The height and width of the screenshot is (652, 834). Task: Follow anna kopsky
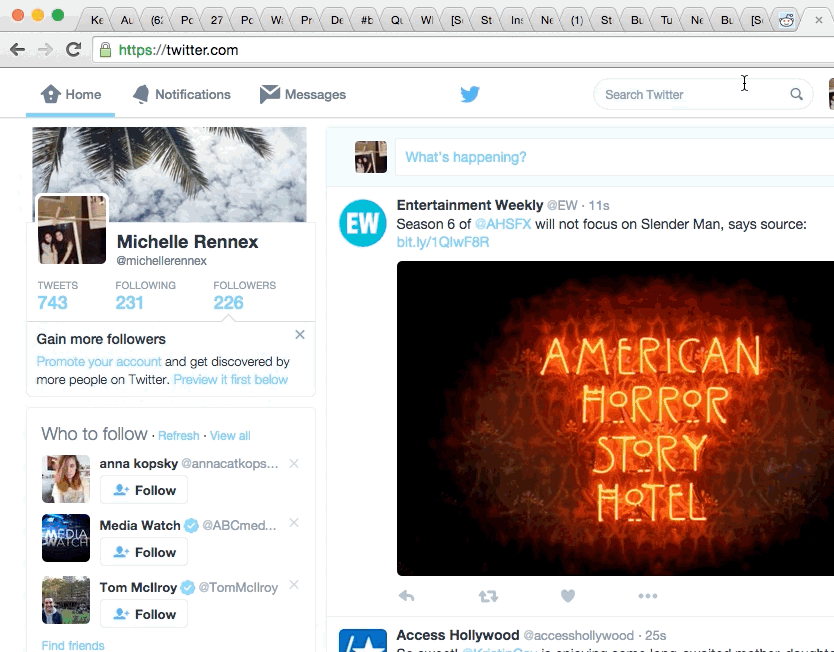[144, 490]
